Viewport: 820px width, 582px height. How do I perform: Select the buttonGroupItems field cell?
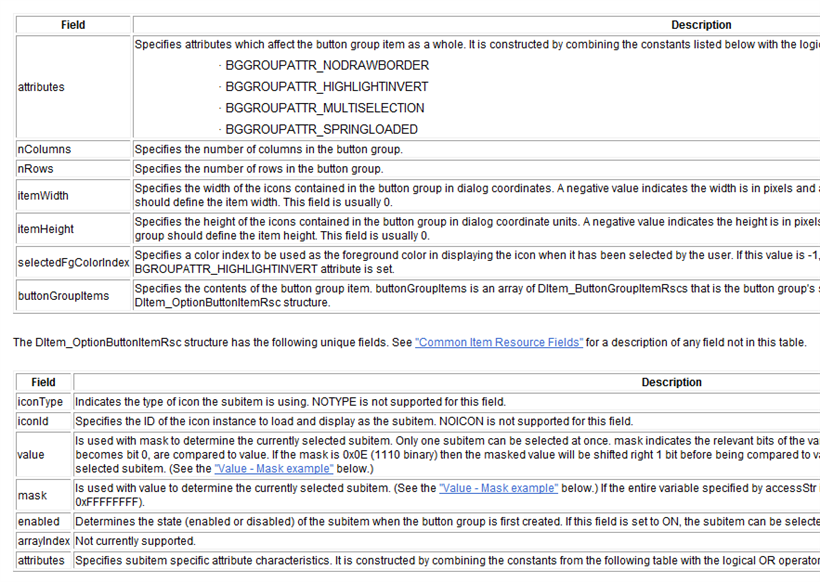[x=73, y=296]
